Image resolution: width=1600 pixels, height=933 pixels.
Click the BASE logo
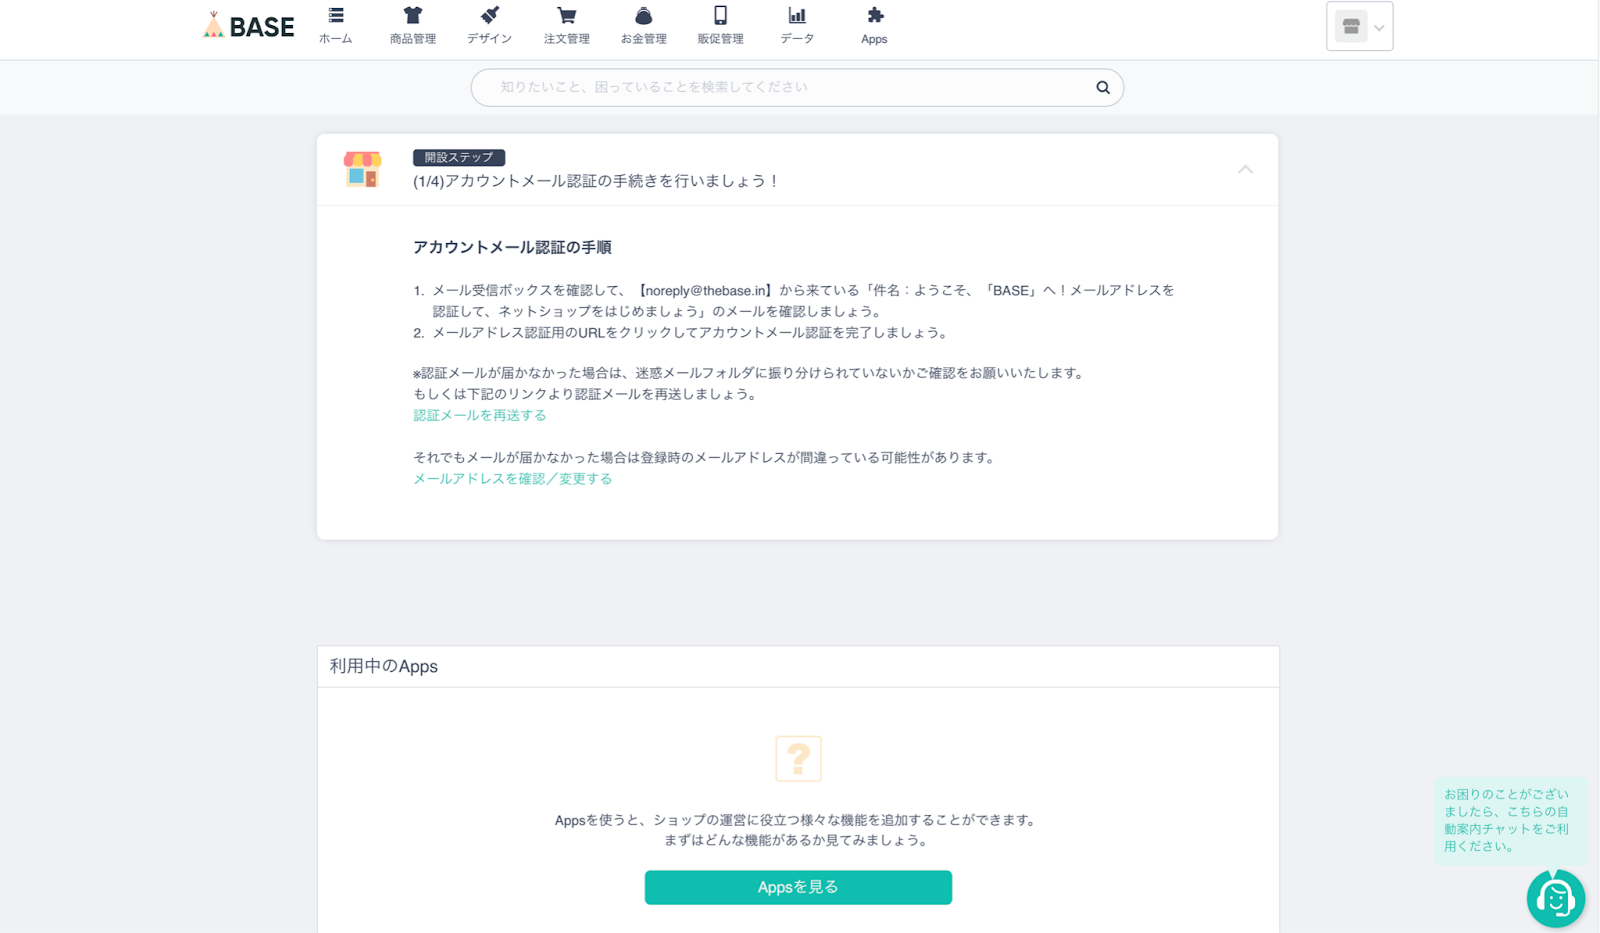click(x=249, y=26)
